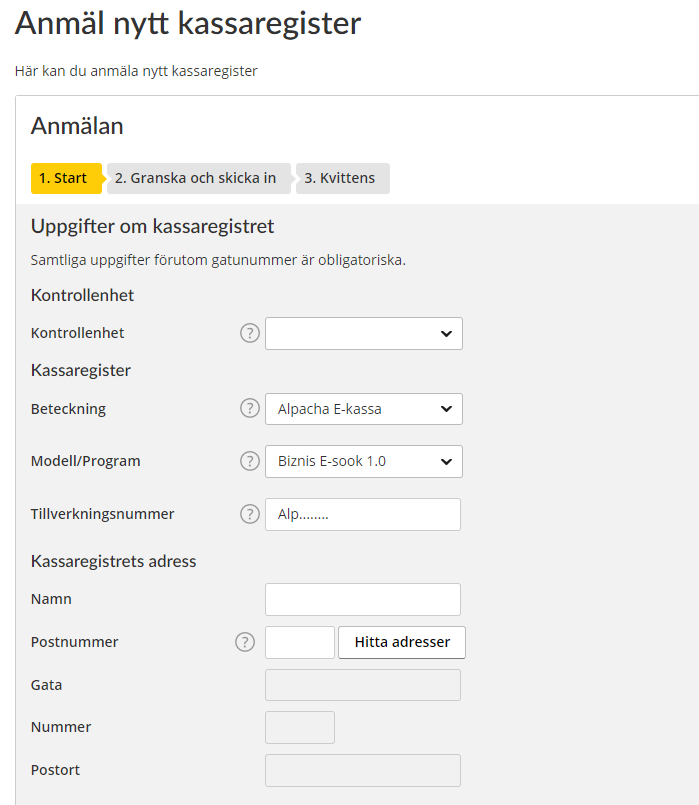Click the Kontrollenhet dropdown chevron arrow
This screenshot has height=805, width=699.
446,334
